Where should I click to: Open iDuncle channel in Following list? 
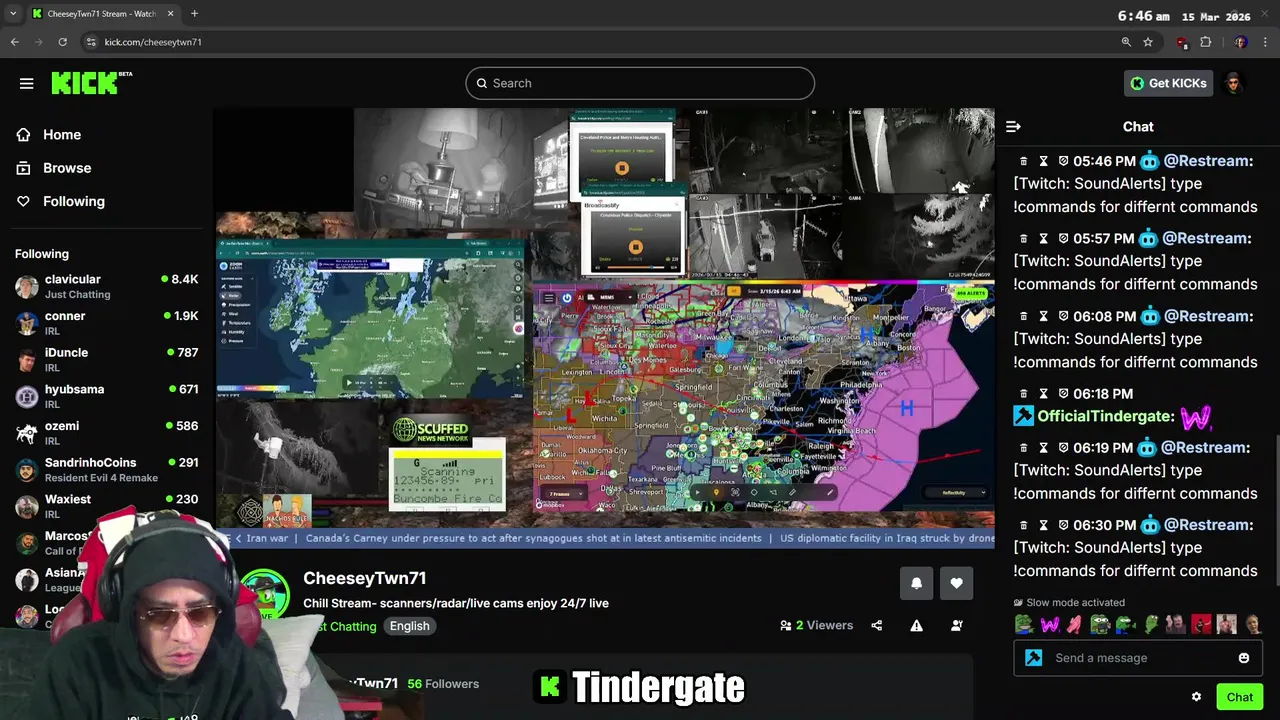pyautogui.click(x=107, y=360)
